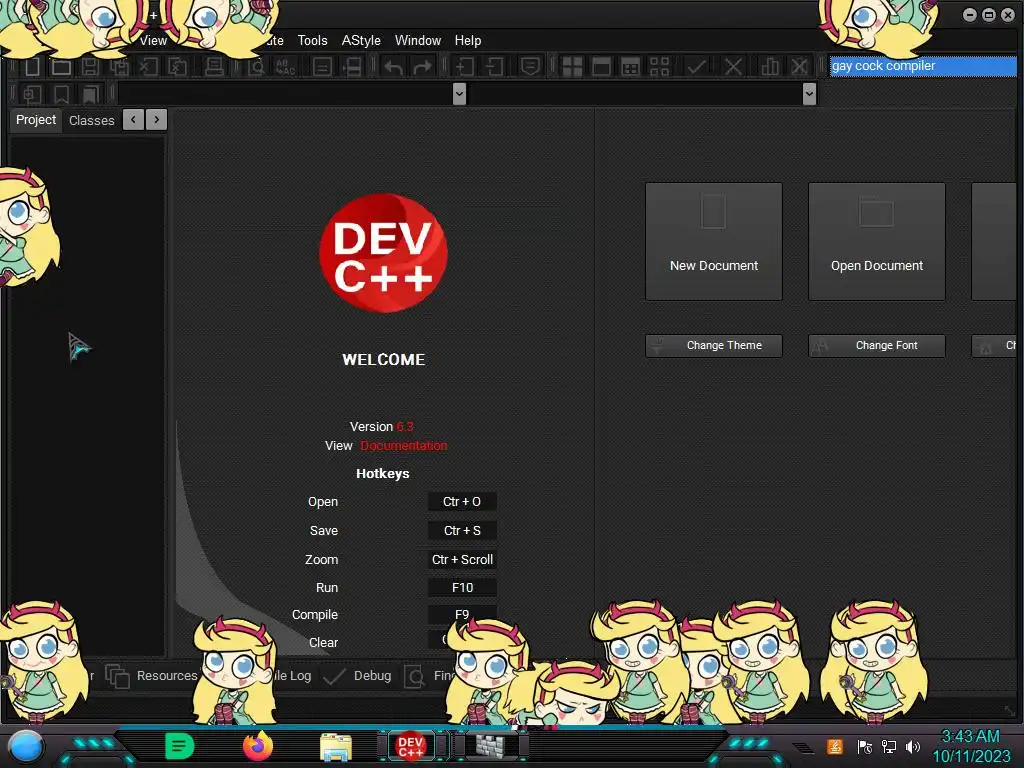Open the red Documentation link
Image resolution: width=1024 pixels, height=768 pixels.
coord(404,446)
